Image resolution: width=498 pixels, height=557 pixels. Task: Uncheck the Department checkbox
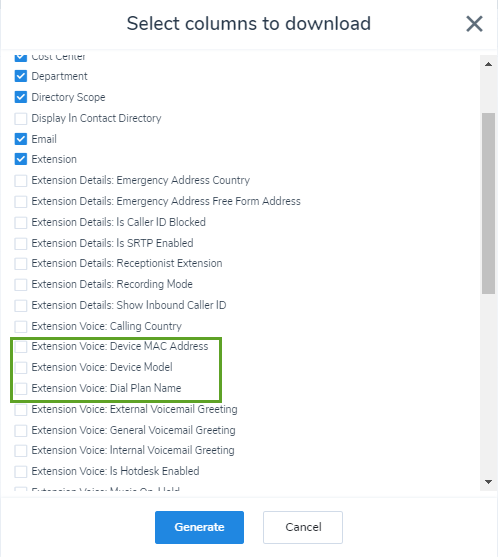pos(21,76)
